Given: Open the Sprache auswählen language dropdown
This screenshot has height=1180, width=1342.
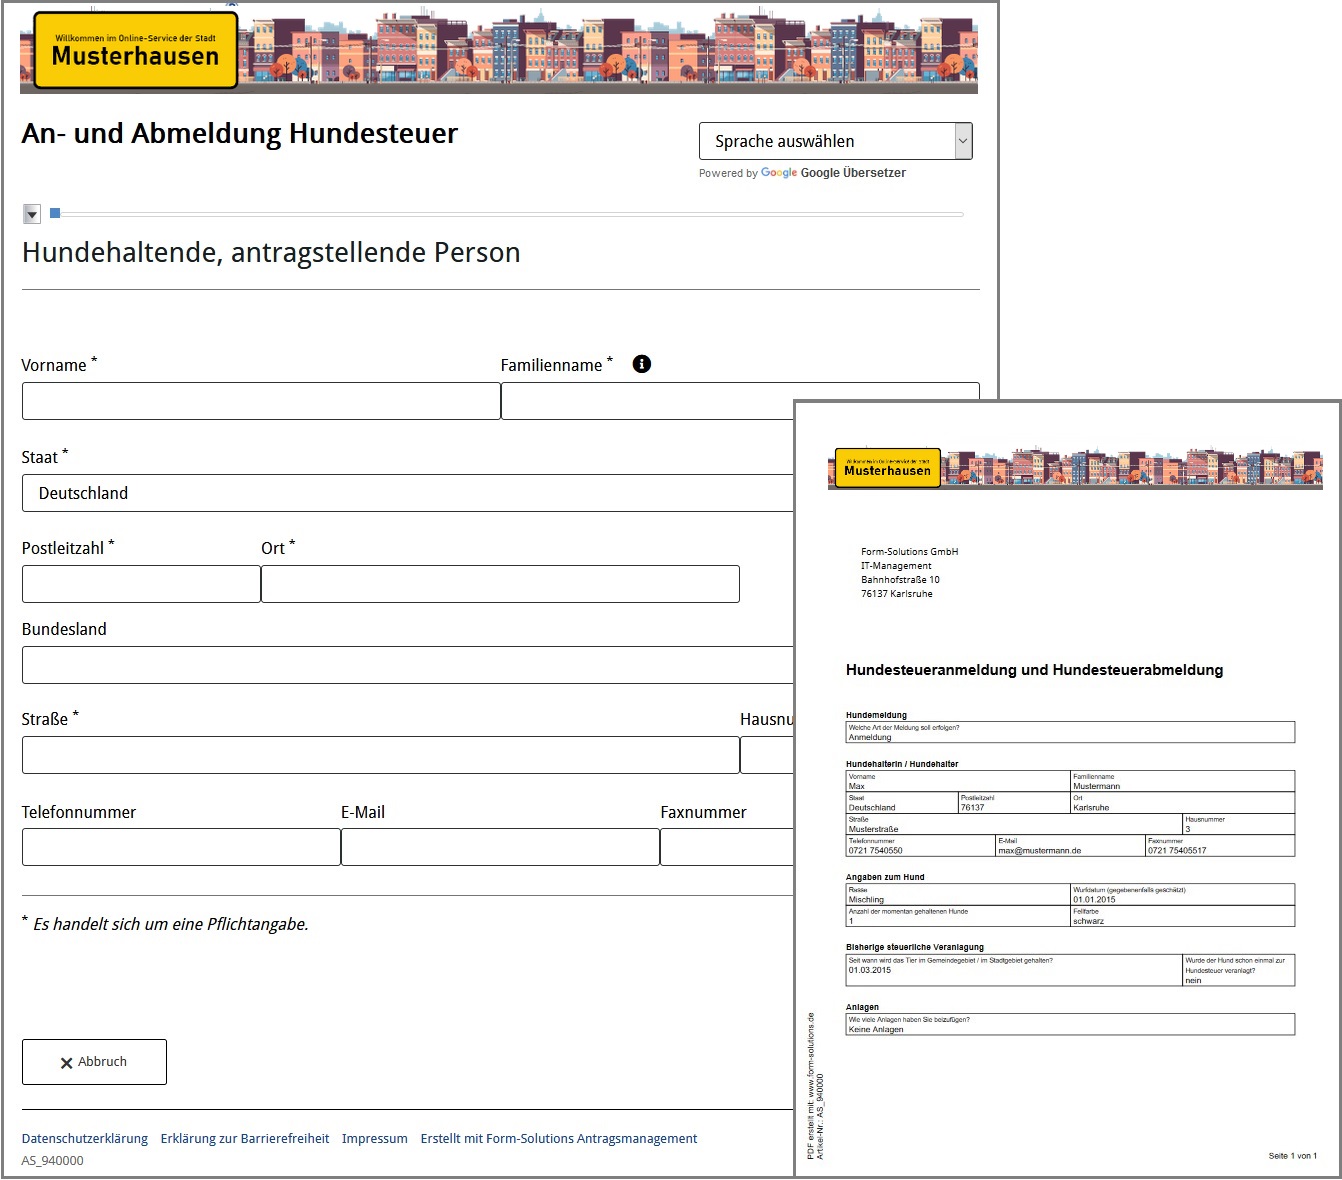Looking at the screenshot, I should tap(835, 141).
